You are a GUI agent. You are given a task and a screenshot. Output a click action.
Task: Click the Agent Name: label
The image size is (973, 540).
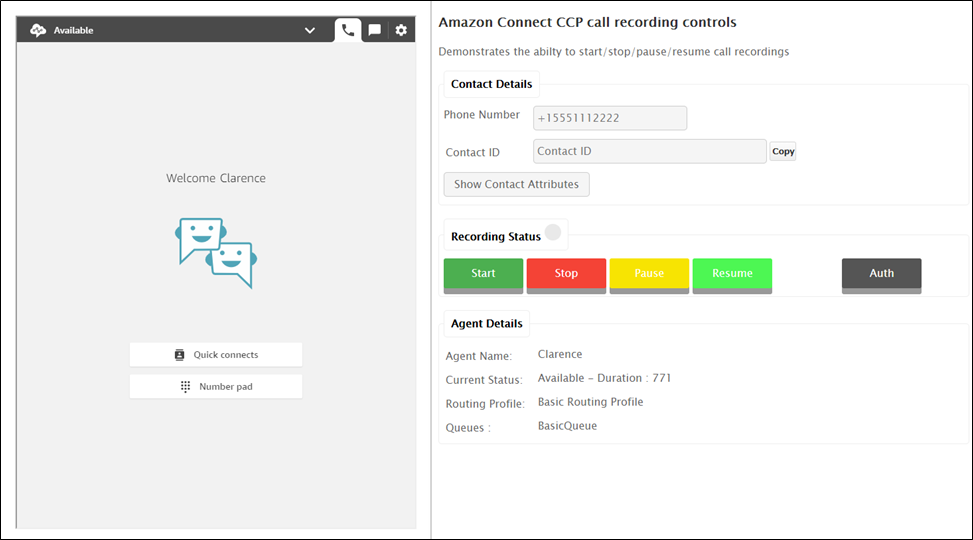tap(478, 356)
